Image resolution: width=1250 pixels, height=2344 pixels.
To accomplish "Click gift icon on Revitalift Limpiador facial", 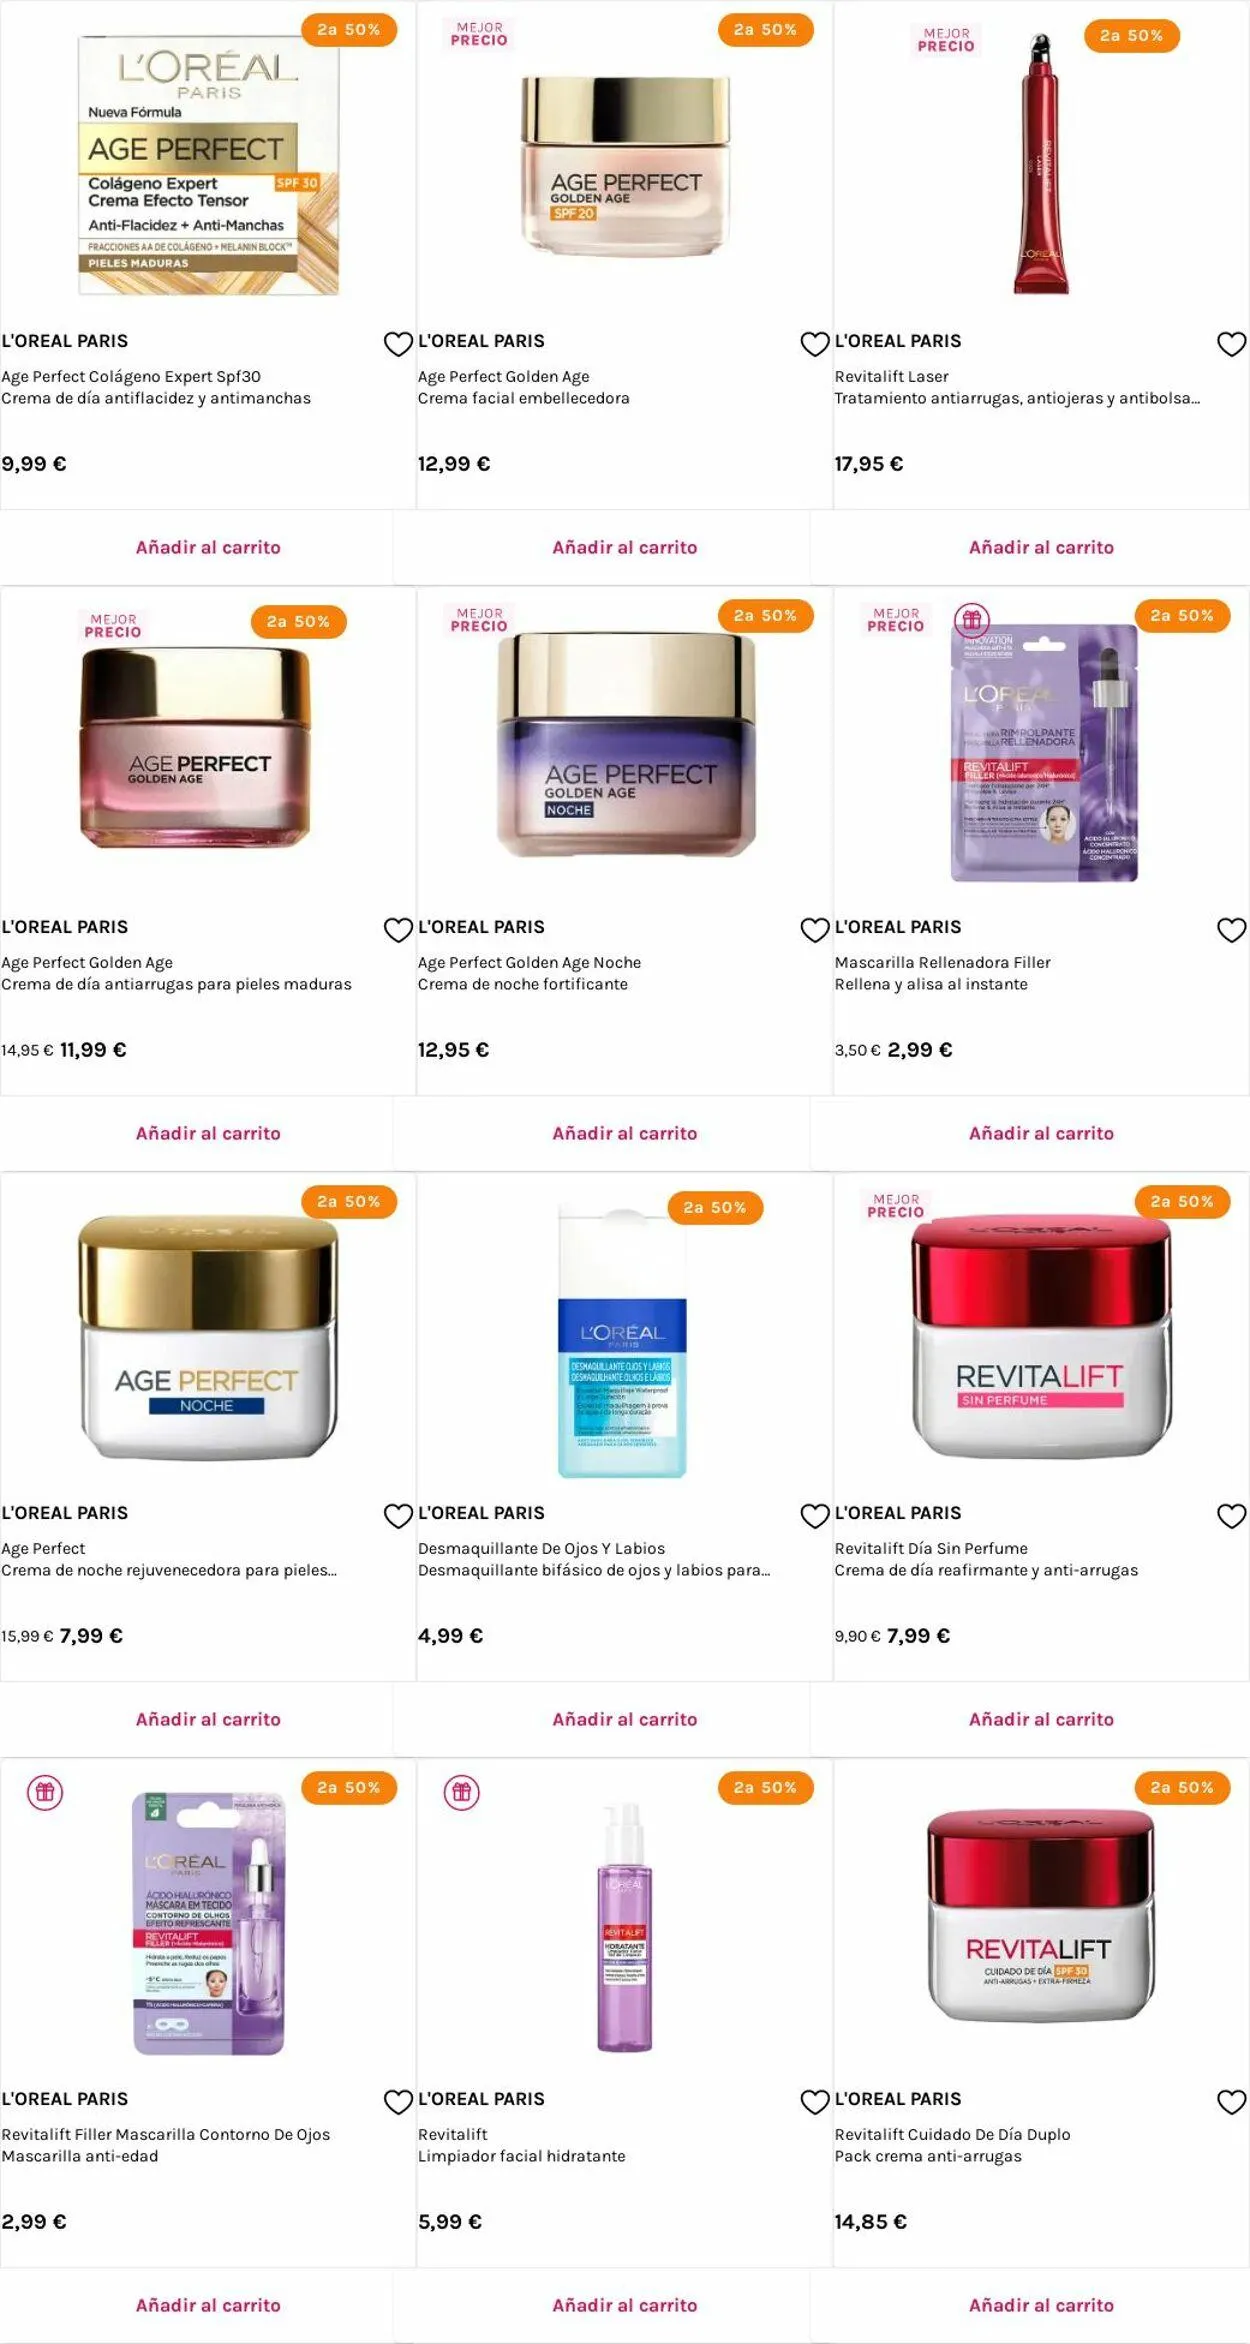I will (x=461, y=1792).
